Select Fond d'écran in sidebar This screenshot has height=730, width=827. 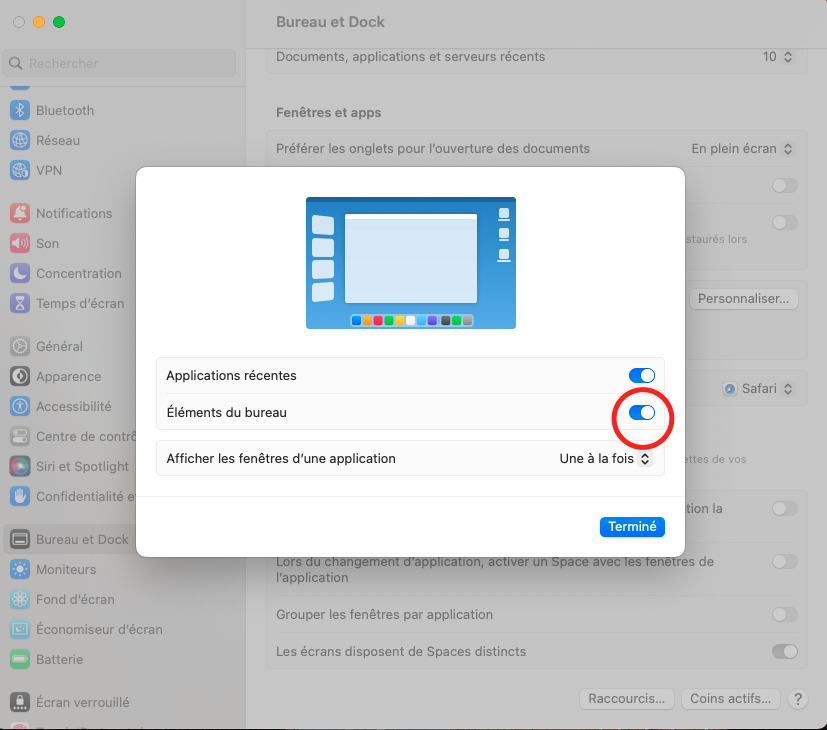[75, 599]
